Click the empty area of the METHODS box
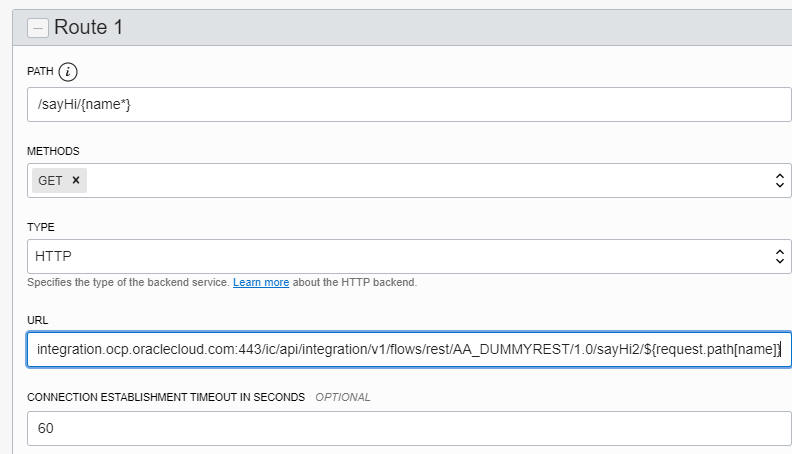 (429, 180)
